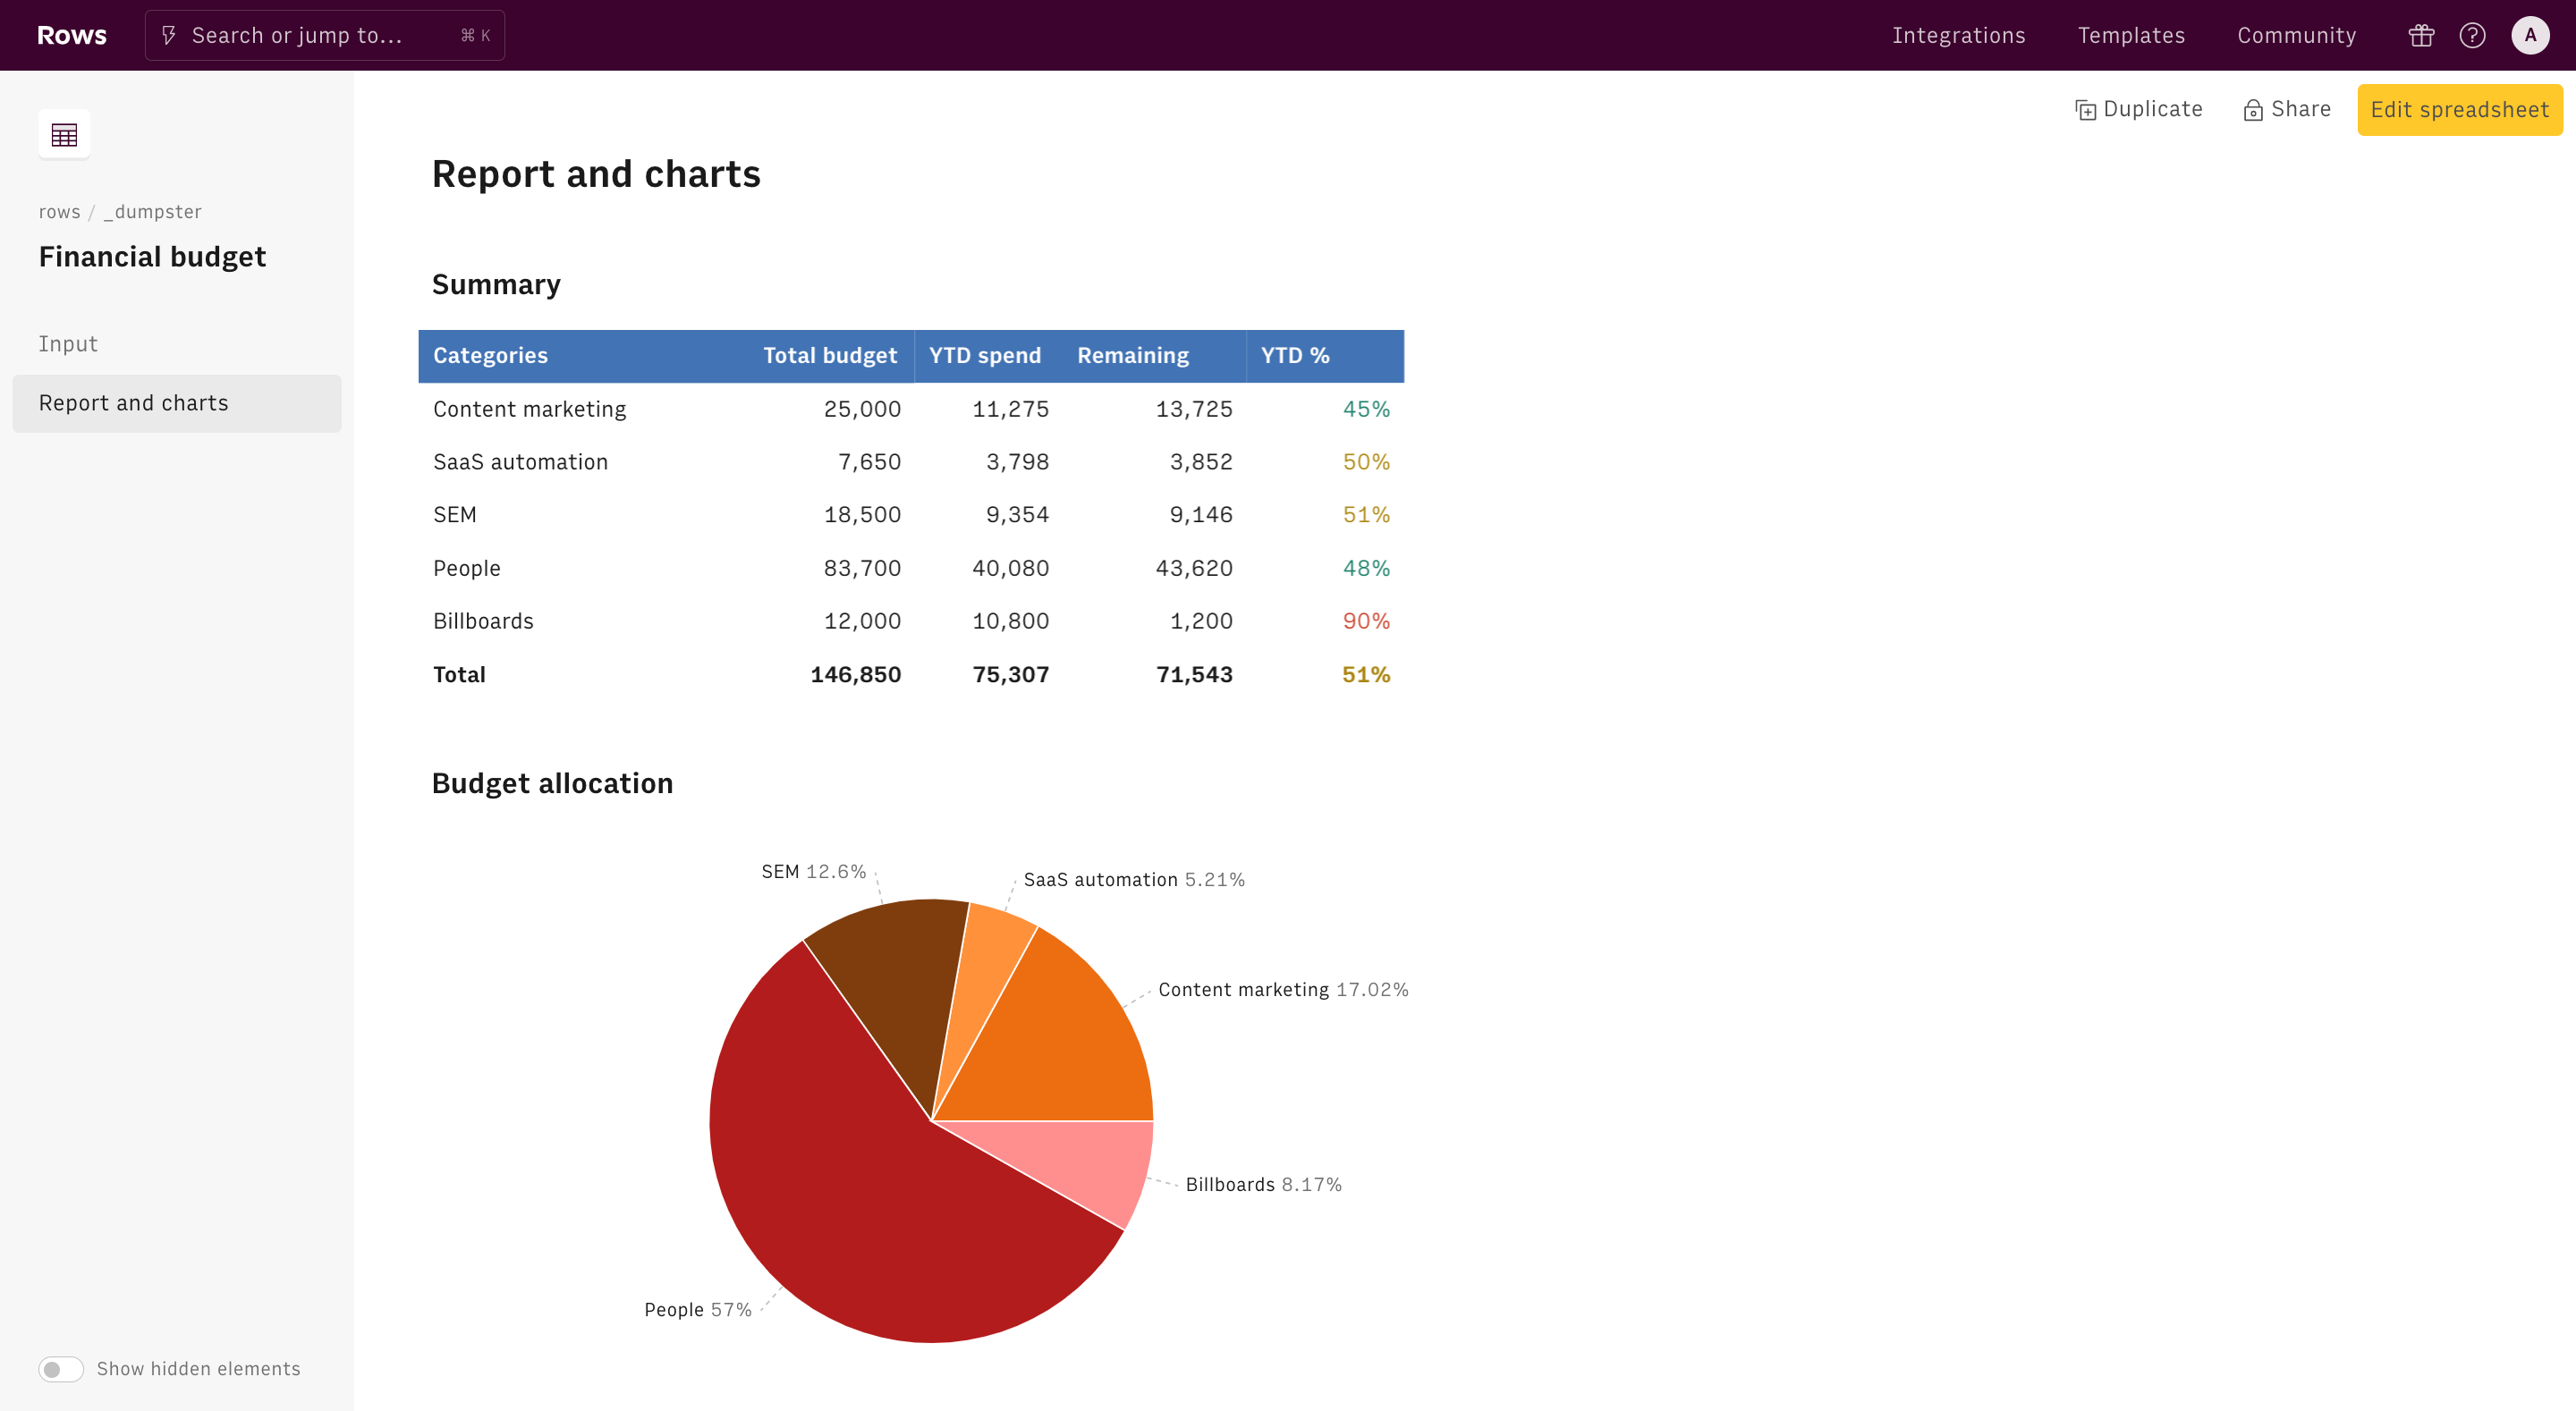Click the lightning icon in search bar
Image resolution: width=2576 pixels, height=1411 pixels.
click(x=169, y=35)
